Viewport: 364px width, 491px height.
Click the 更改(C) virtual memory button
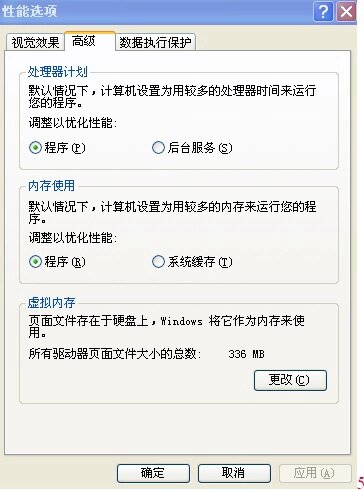point(290,380)
